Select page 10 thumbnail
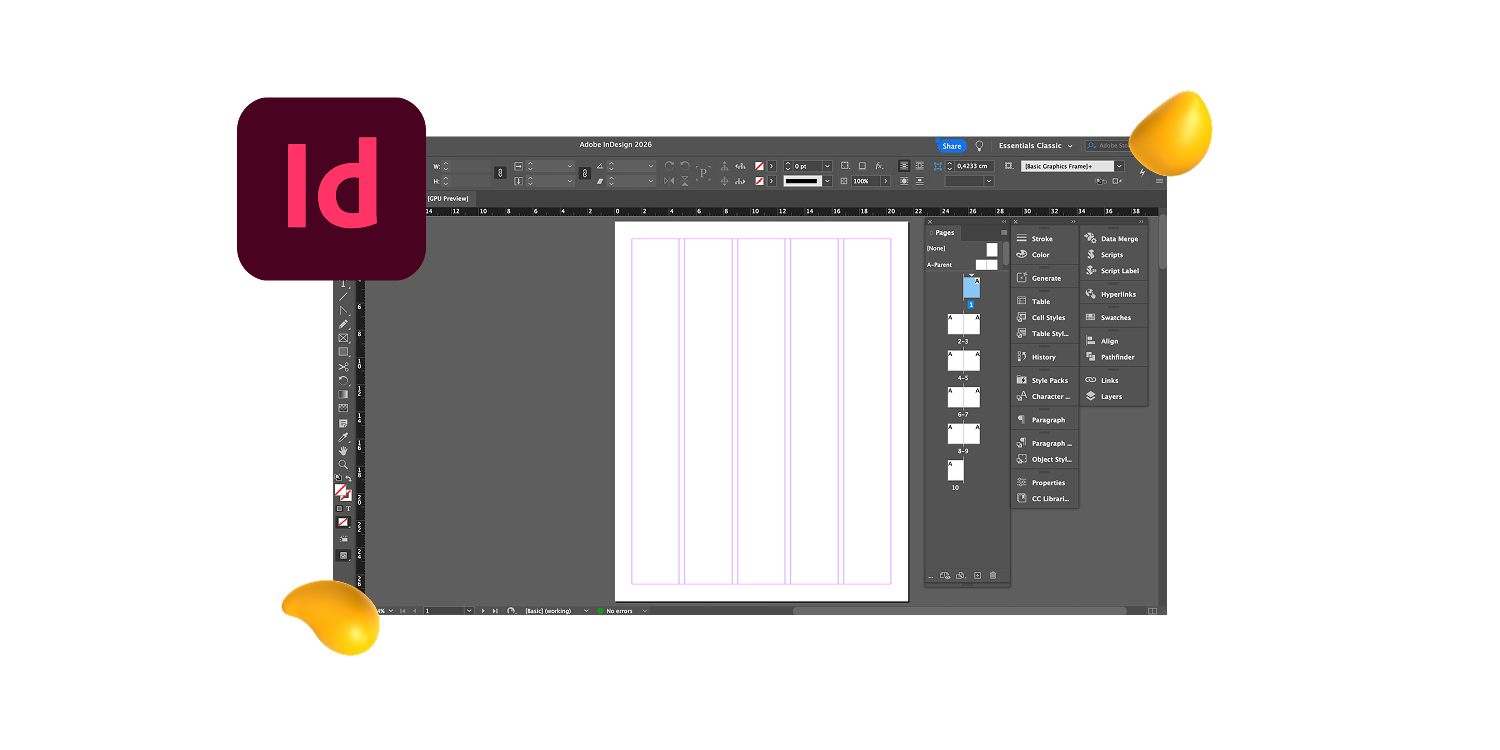This screenshot has width=1500, height=750. click(956, 470)
